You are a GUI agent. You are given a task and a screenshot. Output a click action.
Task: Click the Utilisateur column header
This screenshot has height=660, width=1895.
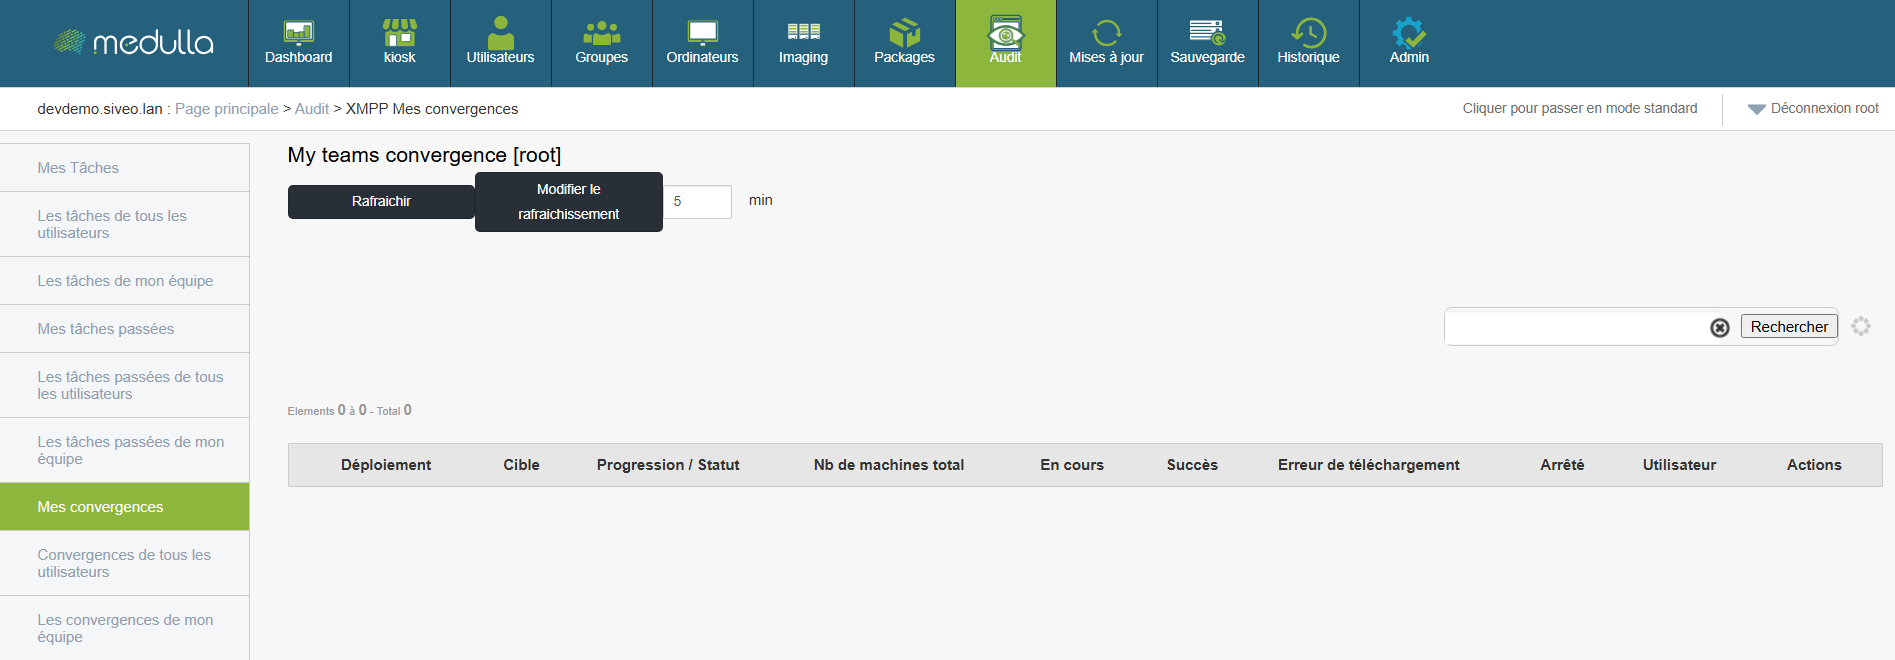point(1679,465)
